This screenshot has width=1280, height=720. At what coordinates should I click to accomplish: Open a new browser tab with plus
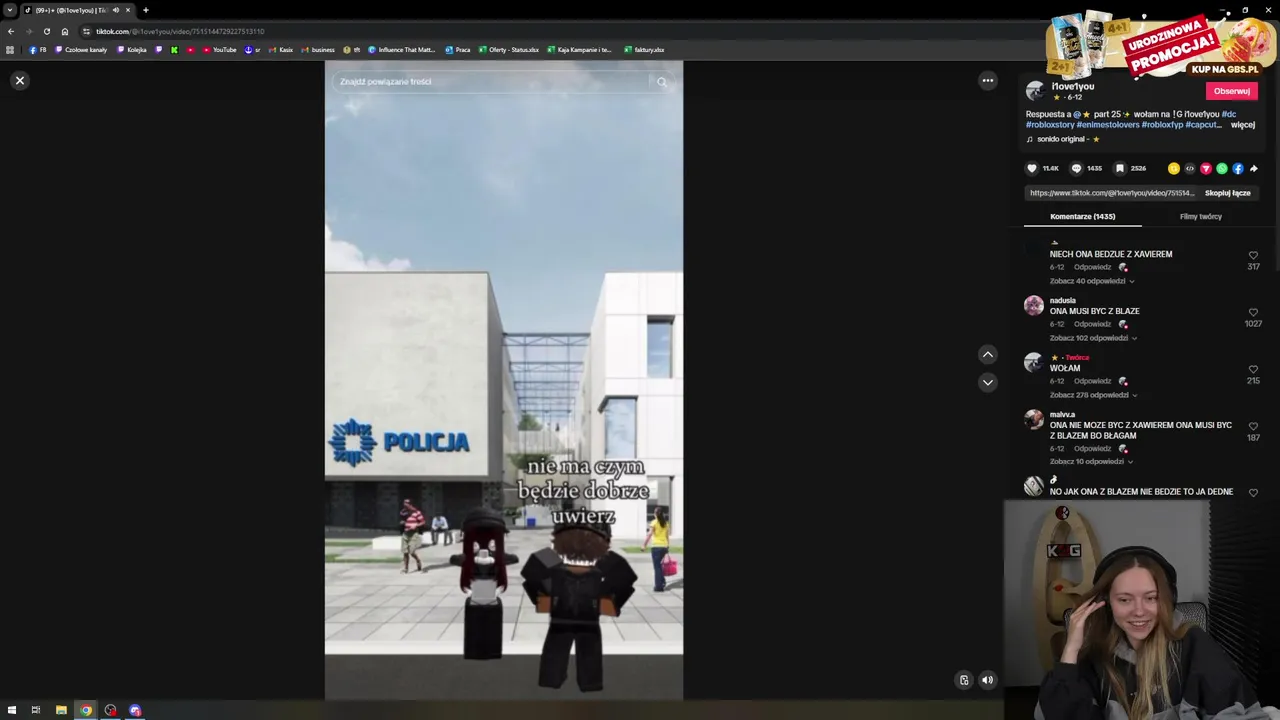(145, 10)
